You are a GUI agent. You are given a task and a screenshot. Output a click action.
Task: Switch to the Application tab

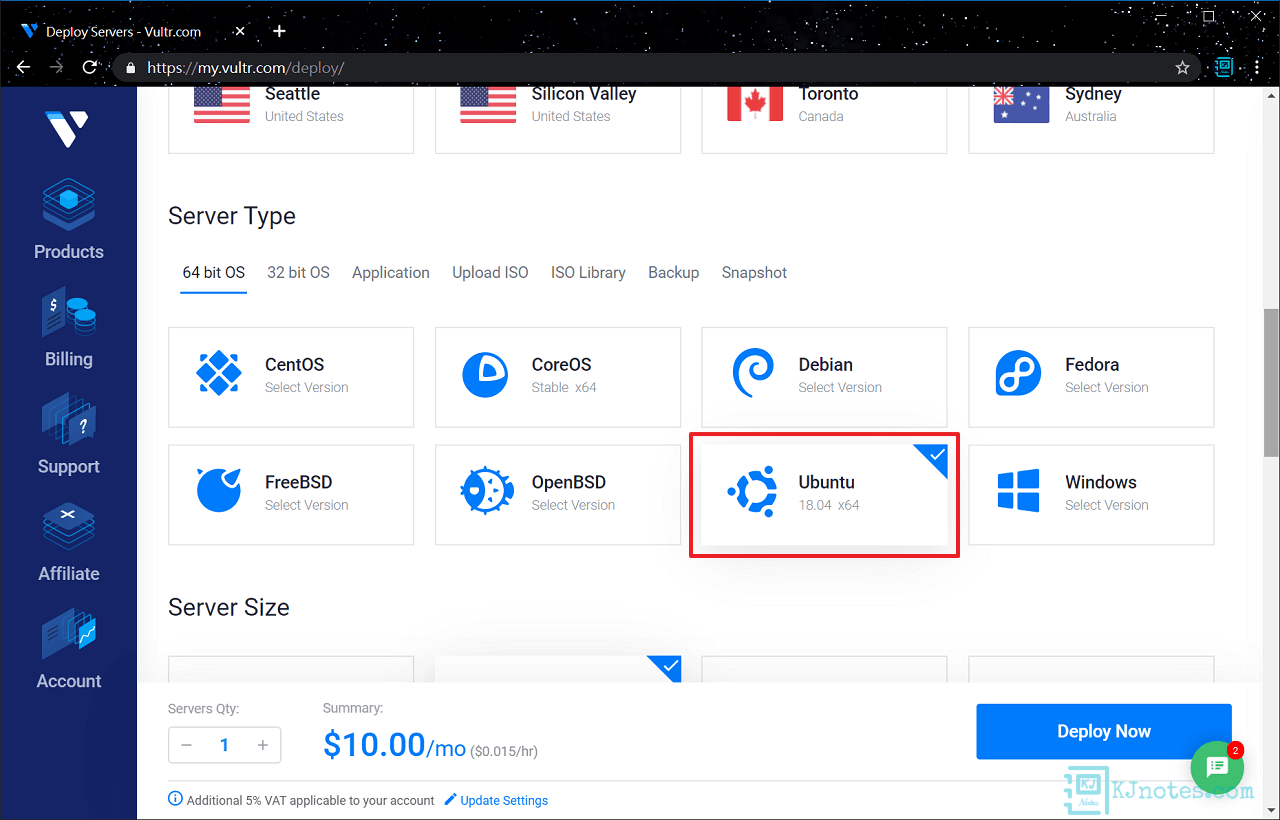click(391, 272)
